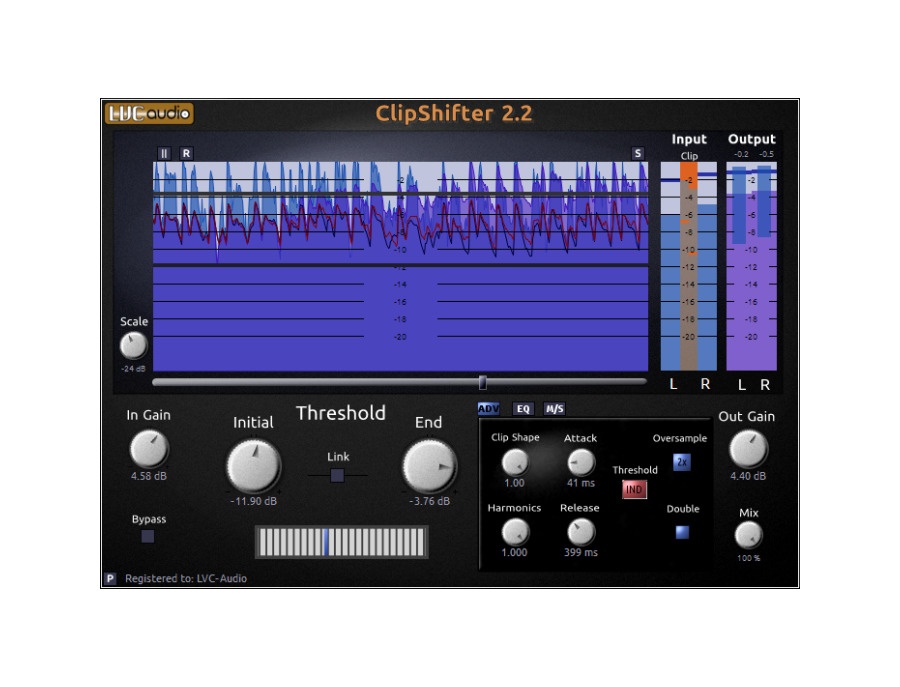Screen dimensions: 900x687
Task: Open presets with the P button
Action: pyautogui.click(x=110, y=578)
